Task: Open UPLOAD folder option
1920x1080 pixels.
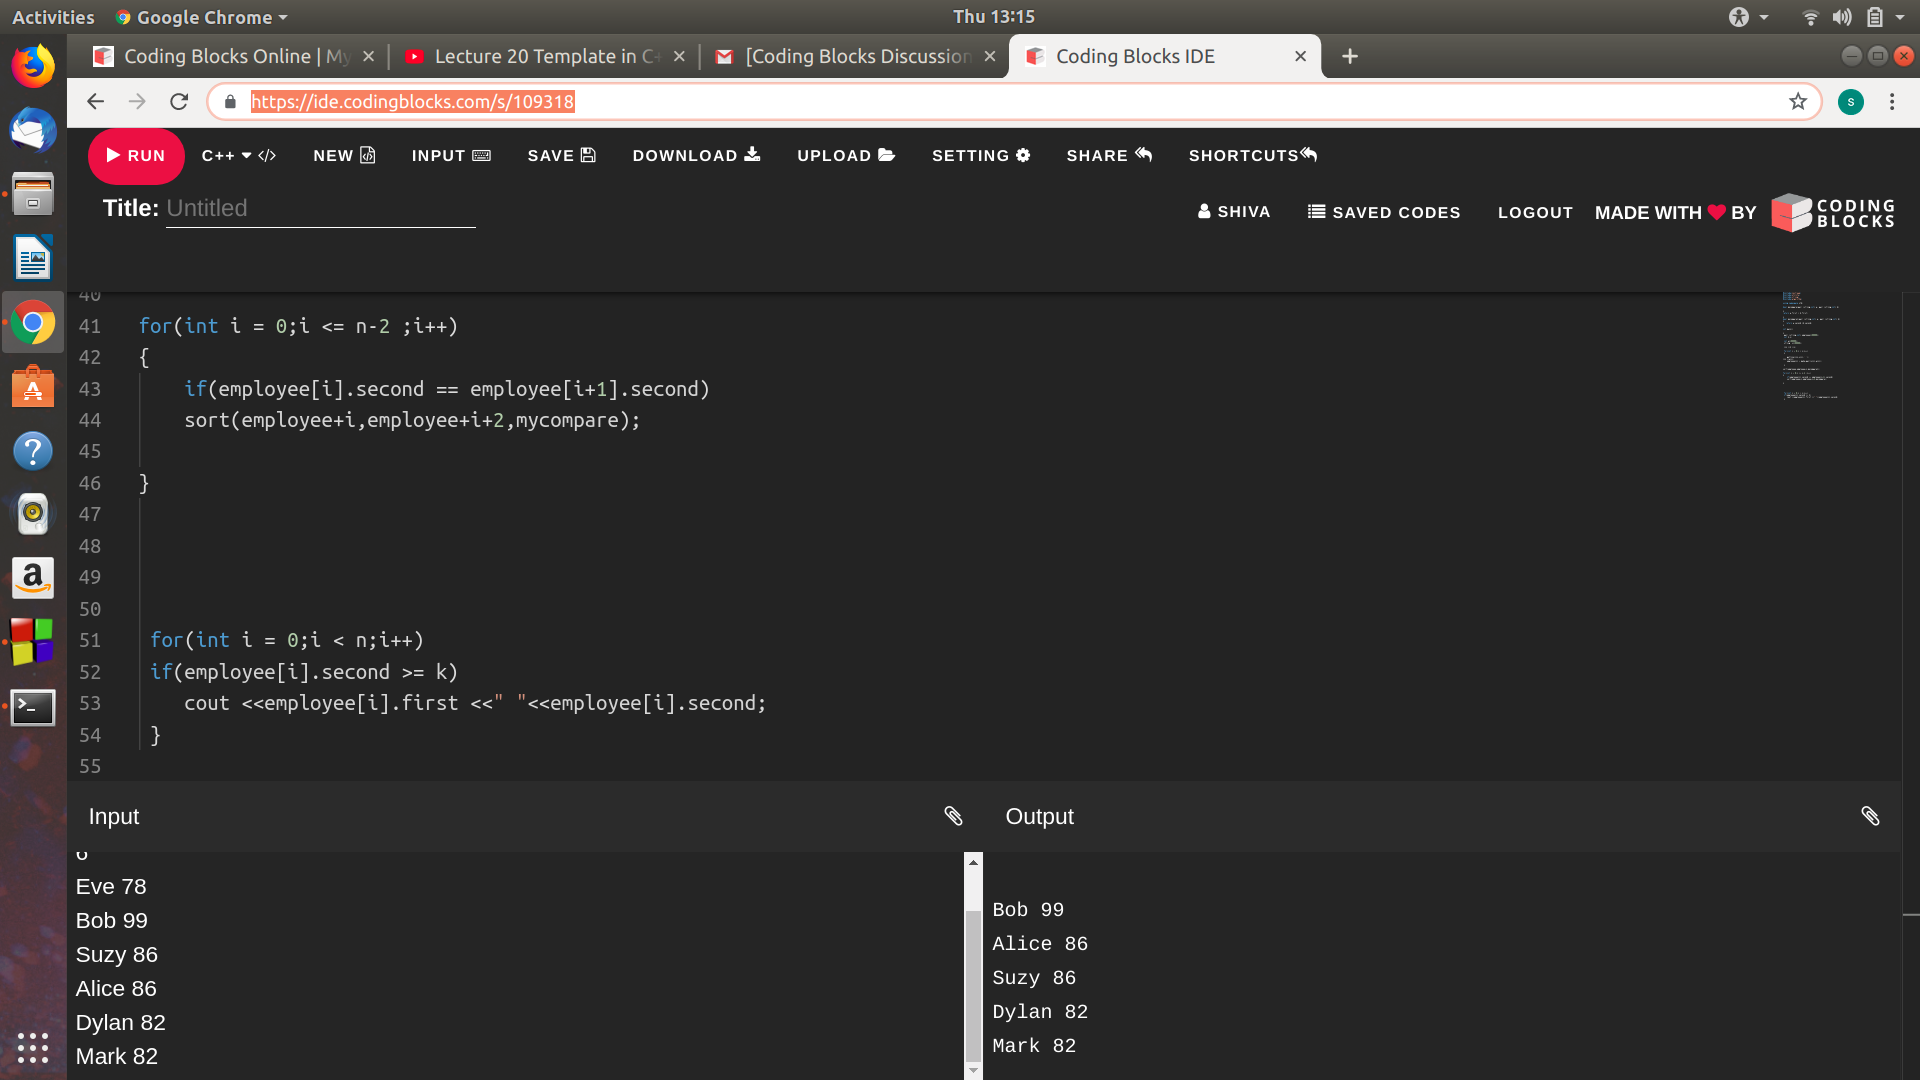Action: [x=845, y=156]
